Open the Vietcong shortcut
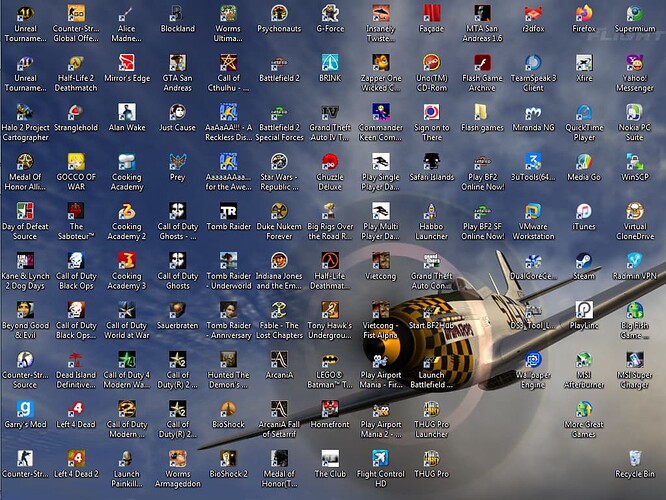This screenshot has height=500, width=666. (381, 267)
